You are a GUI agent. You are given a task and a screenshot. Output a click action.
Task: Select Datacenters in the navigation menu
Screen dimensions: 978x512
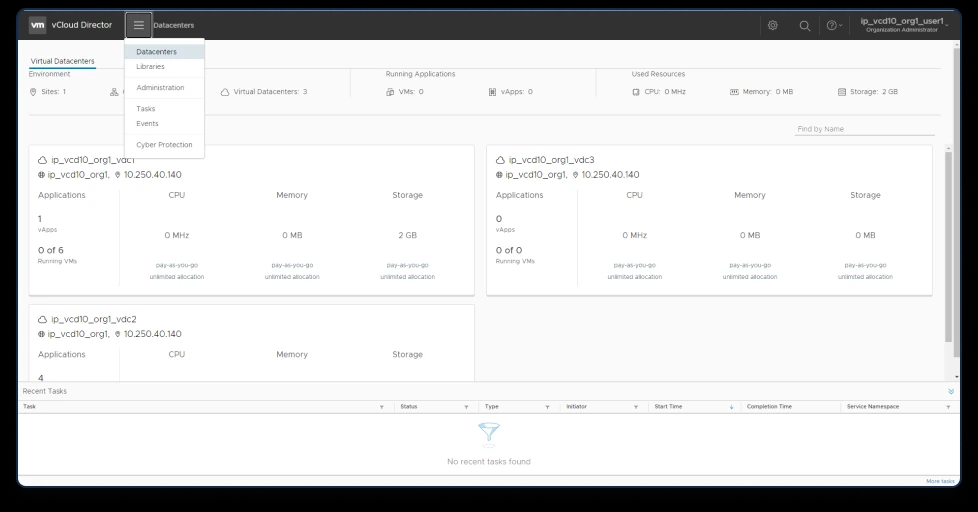click(x=165, y=52)
